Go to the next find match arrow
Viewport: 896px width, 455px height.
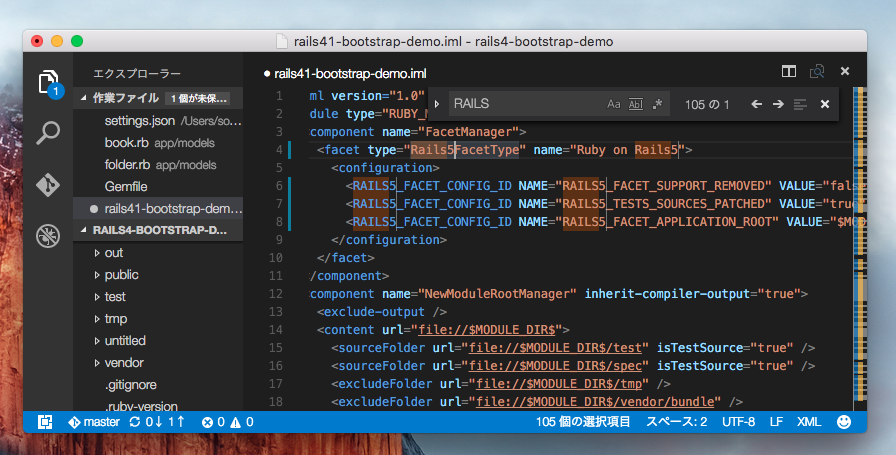778,104
